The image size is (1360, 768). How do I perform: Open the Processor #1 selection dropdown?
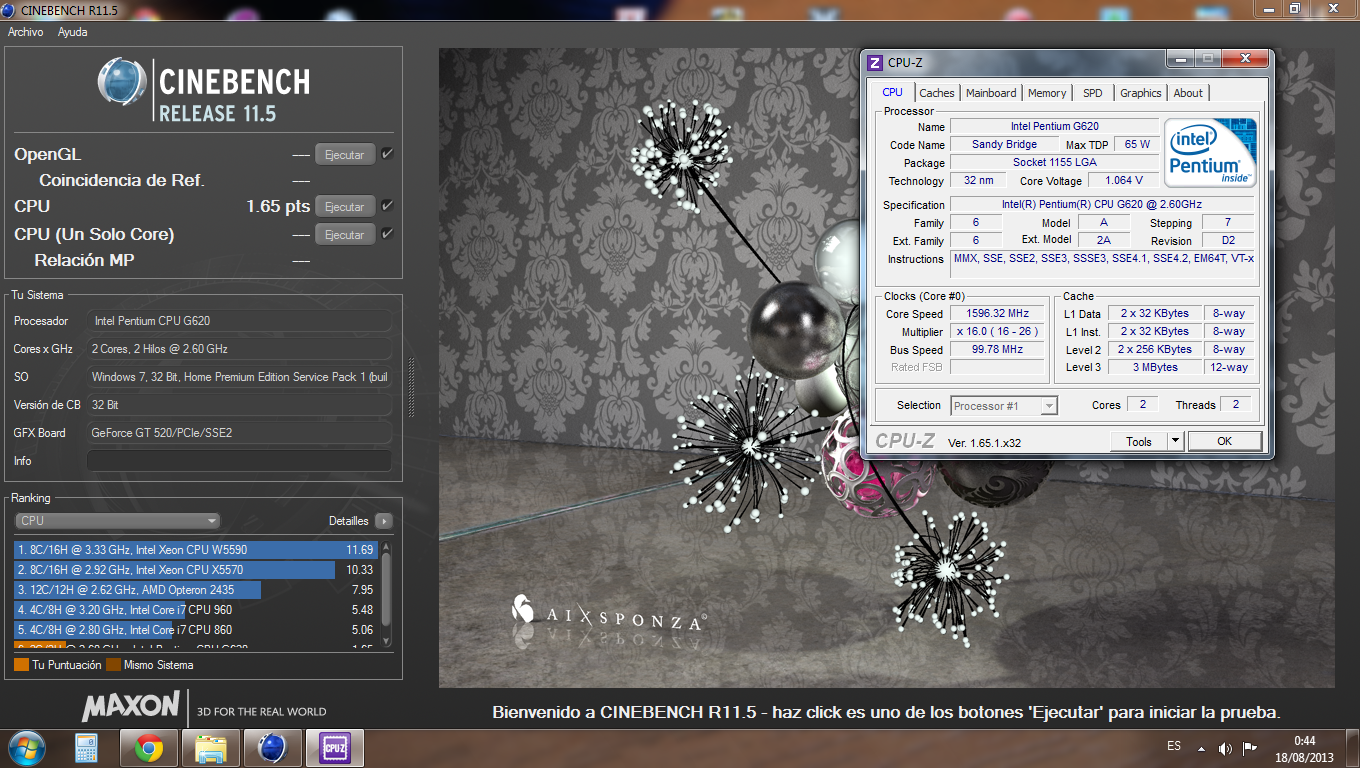(x=1003, y=406)
